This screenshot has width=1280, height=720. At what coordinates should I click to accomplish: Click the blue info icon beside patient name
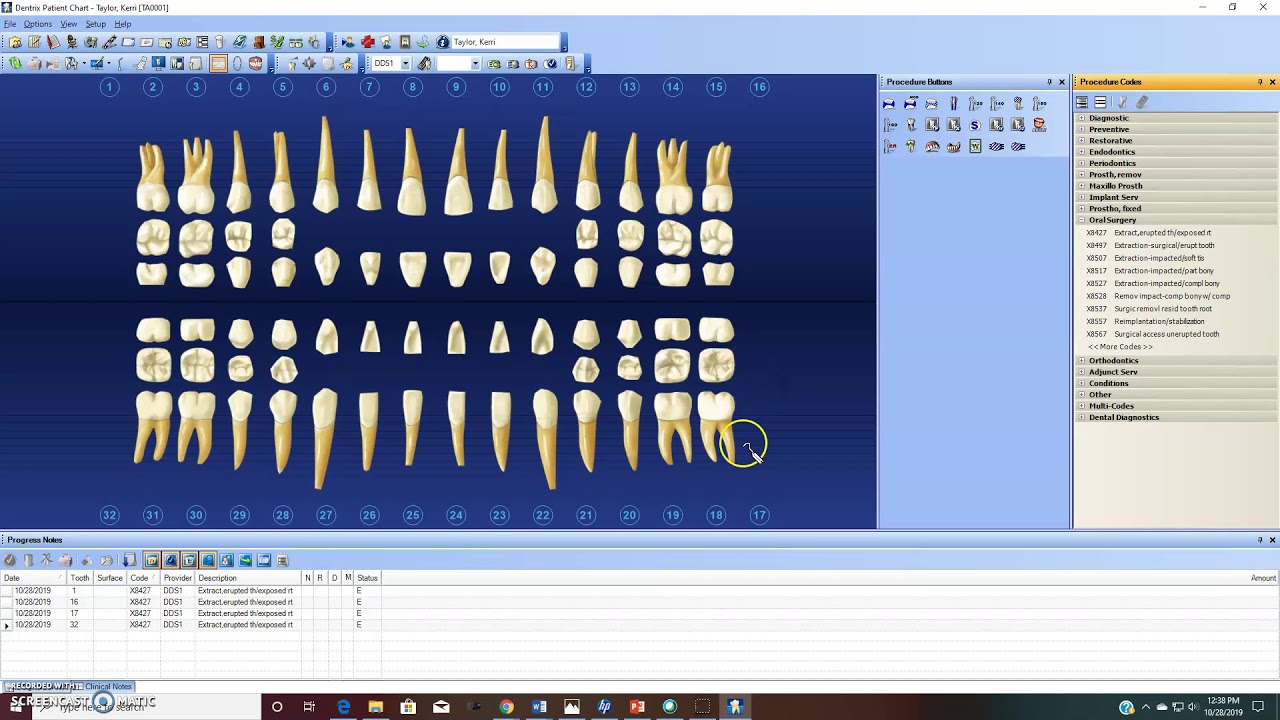pyautogui.click(x=442, y=42)
